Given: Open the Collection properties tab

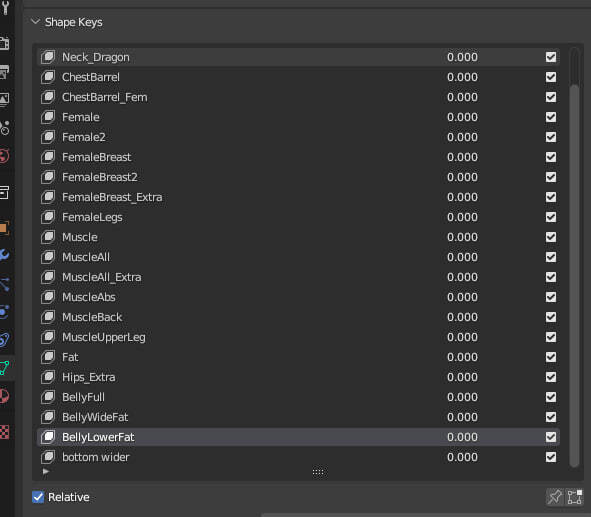Looking at the screenshot, I should coord(5,192).
